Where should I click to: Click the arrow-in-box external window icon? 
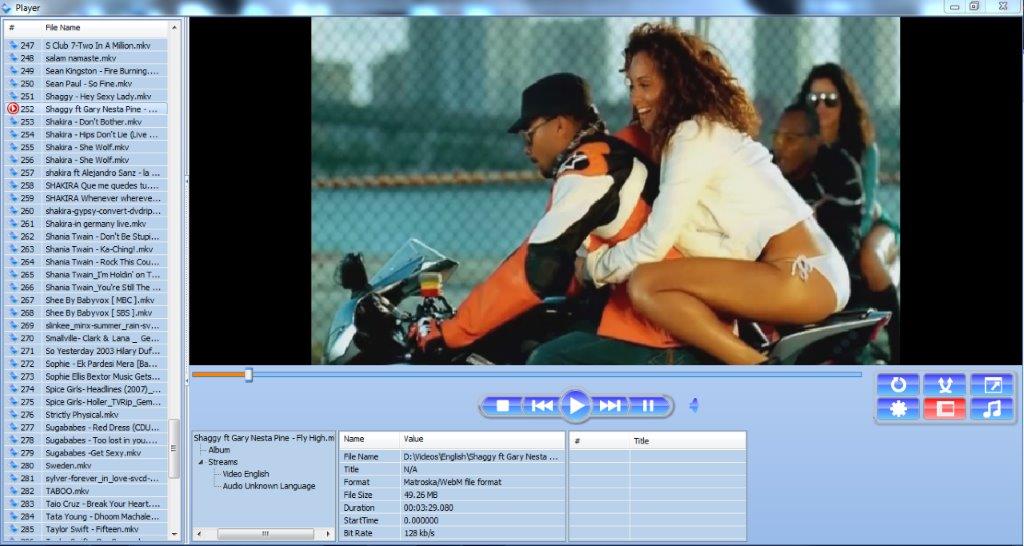(992, 384)
